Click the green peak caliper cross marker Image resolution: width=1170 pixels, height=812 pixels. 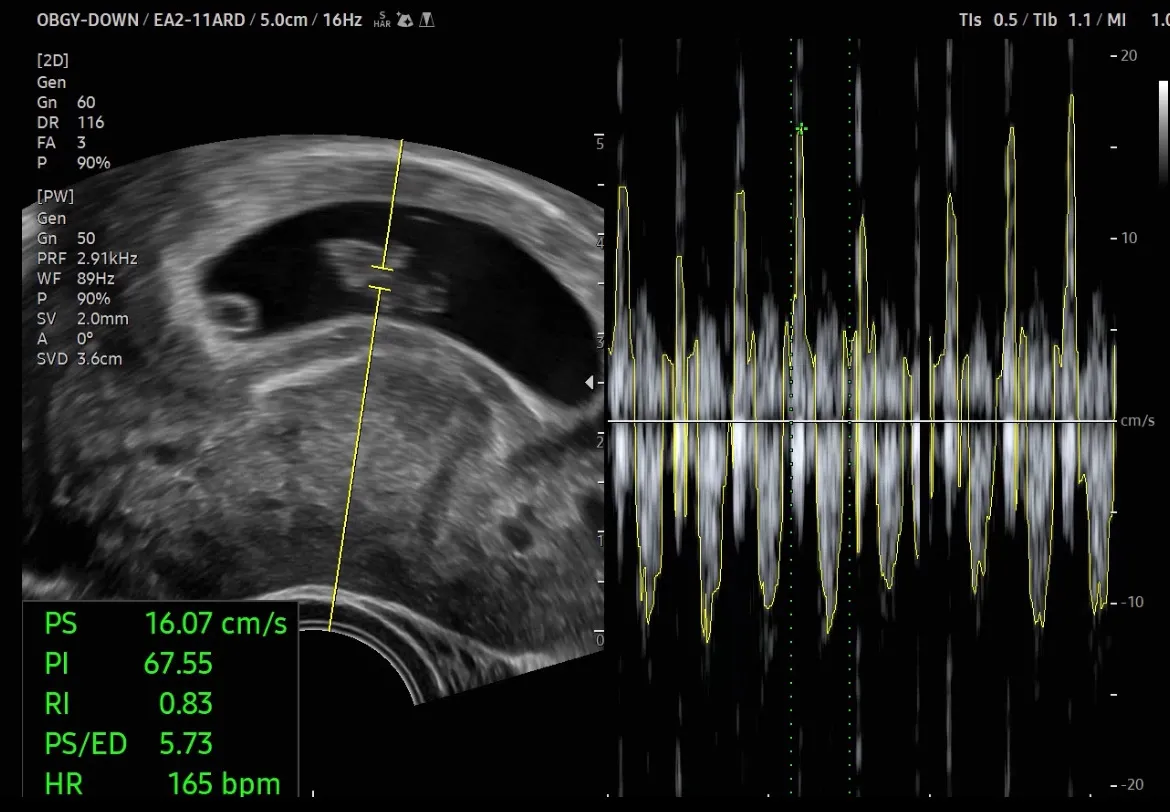click(x=801, y=129)
